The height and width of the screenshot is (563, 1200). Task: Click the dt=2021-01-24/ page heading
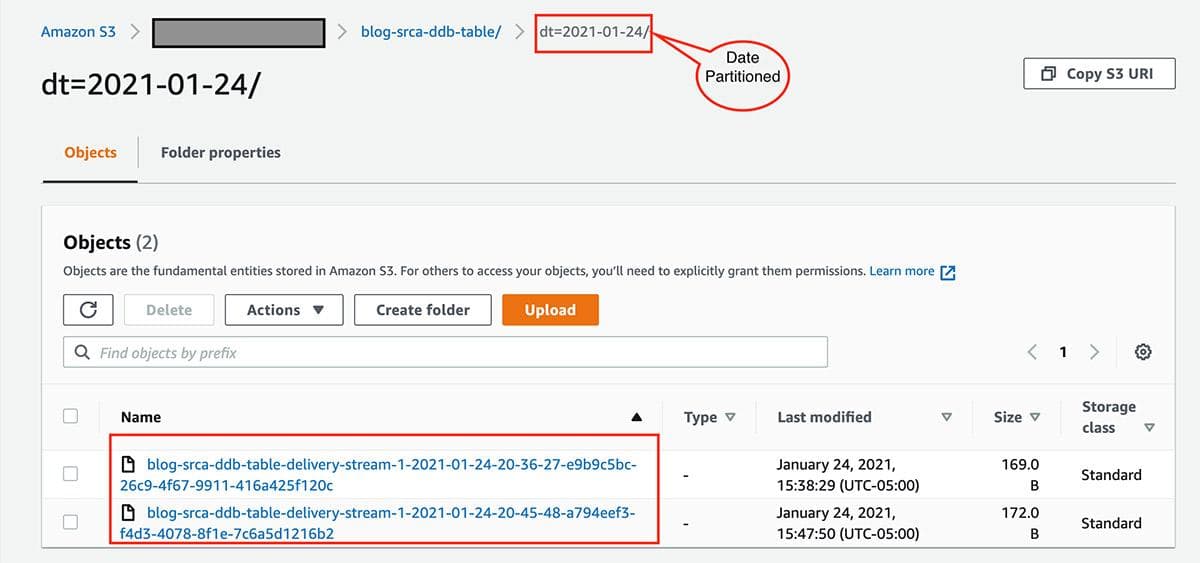coord(151,85)
